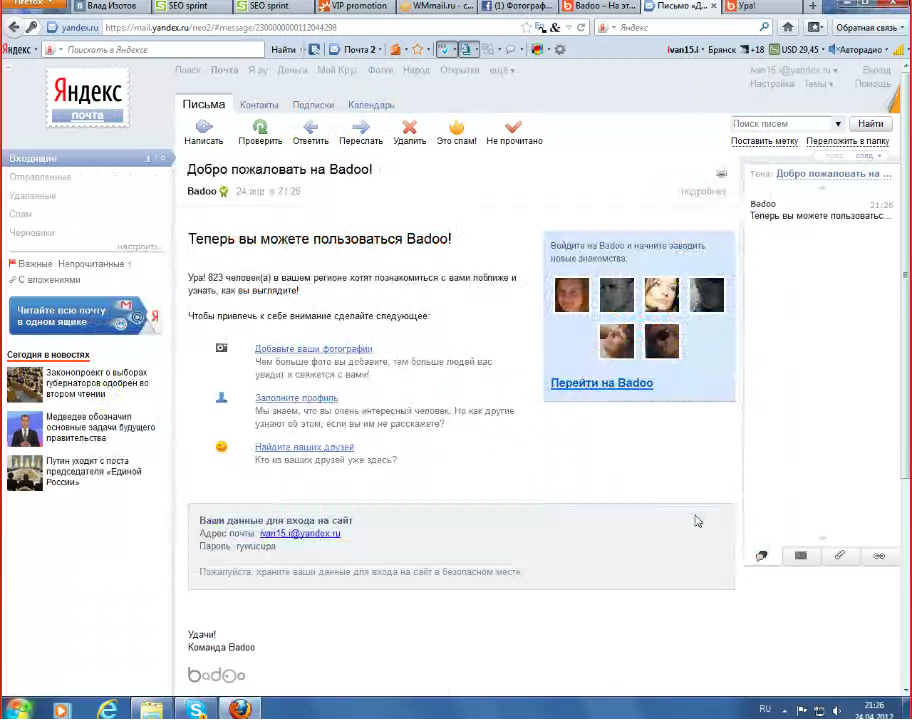Open the Темы dropdown

pos(818,84)
